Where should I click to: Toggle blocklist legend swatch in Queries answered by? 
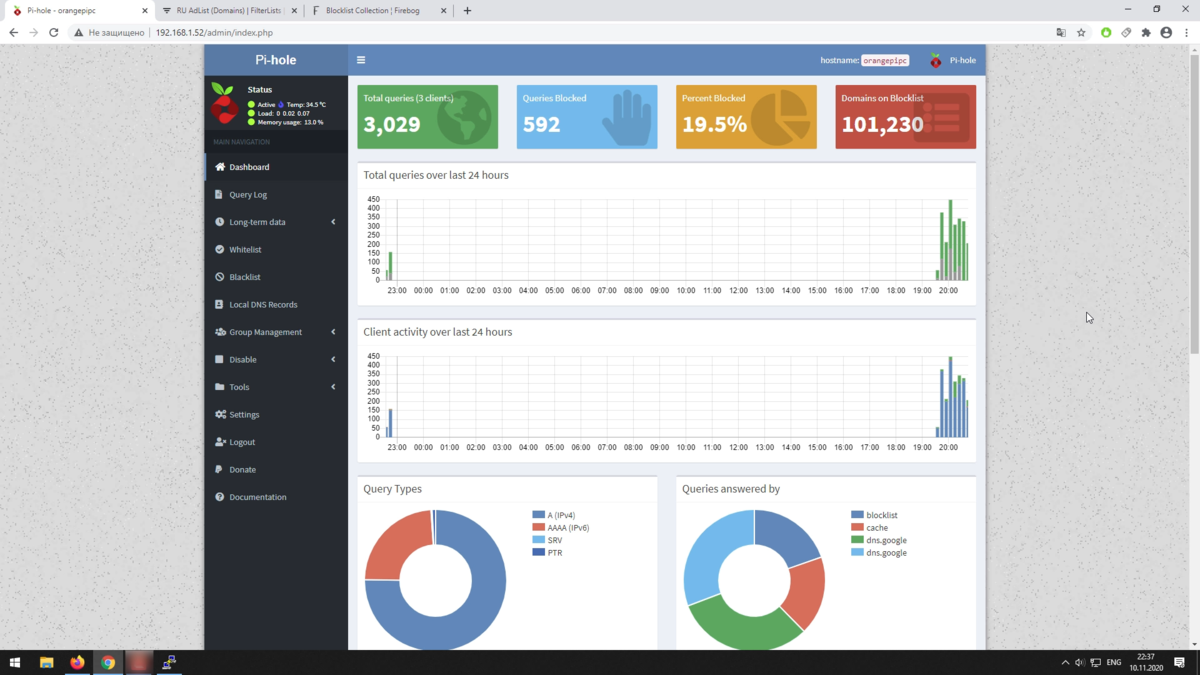click(857, 515)
